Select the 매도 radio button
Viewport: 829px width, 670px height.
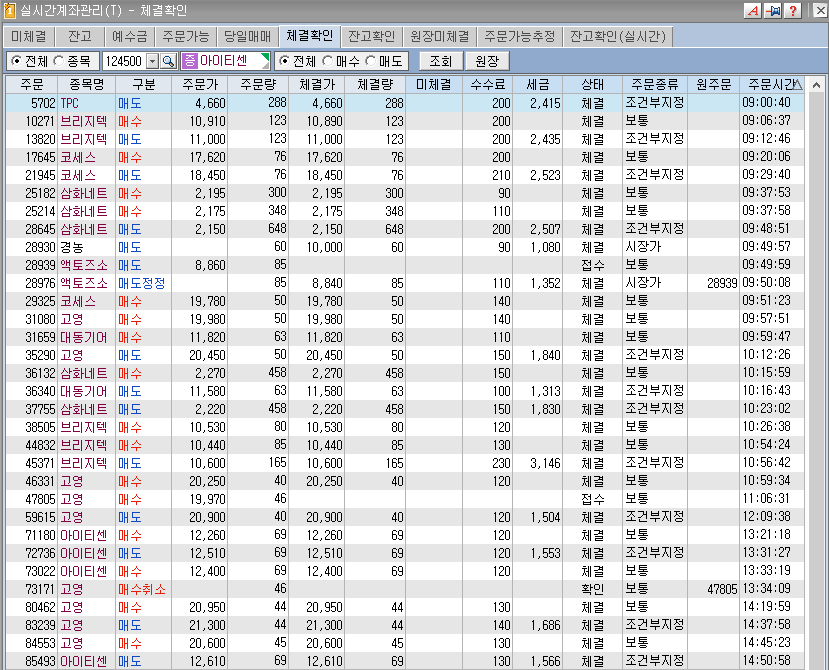coord(371,61)
